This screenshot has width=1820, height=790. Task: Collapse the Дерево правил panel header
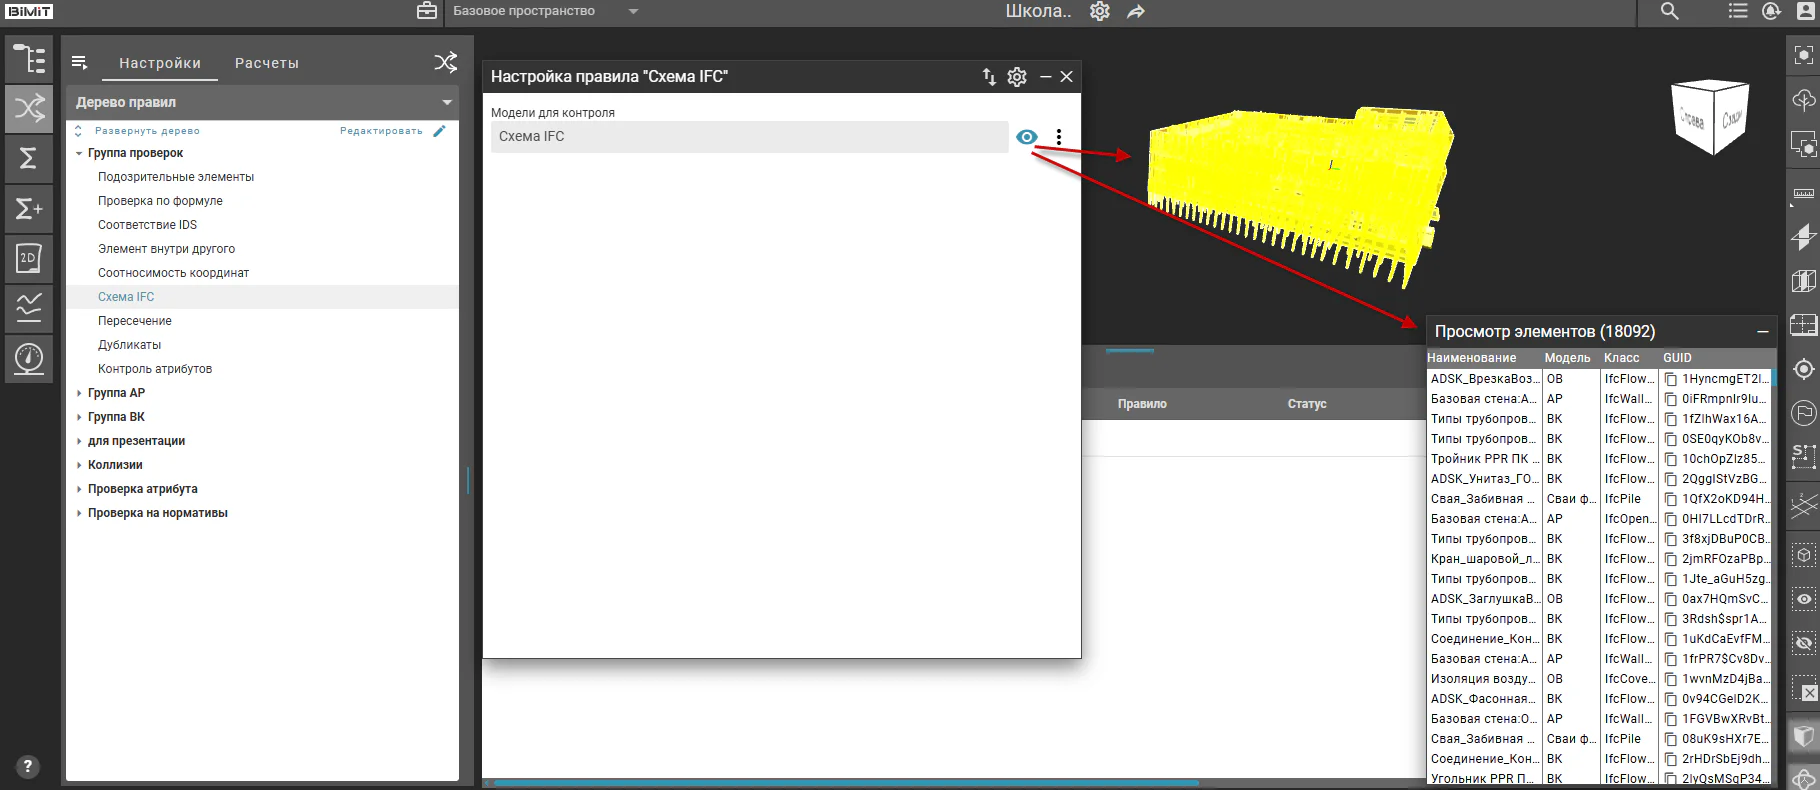tap(447, 102)
